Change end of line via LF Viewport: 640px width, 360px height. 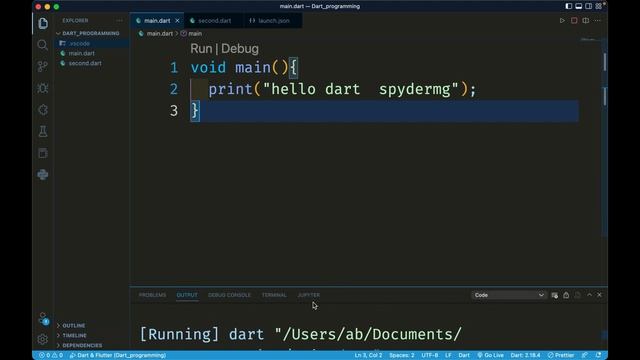448,355
